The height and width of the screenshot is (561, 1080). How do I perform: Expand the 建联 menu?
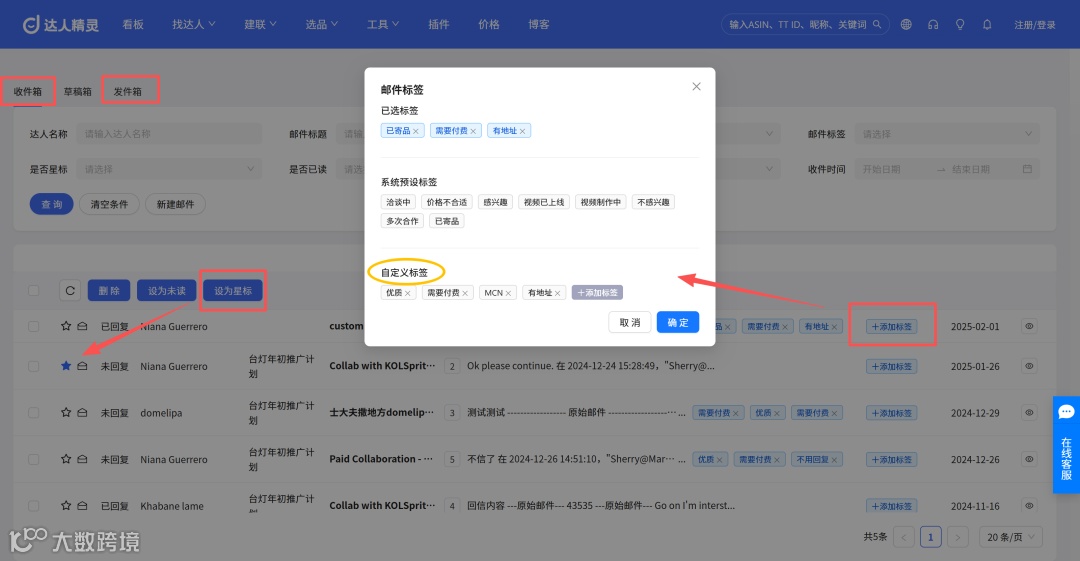[x=260, y=24]
